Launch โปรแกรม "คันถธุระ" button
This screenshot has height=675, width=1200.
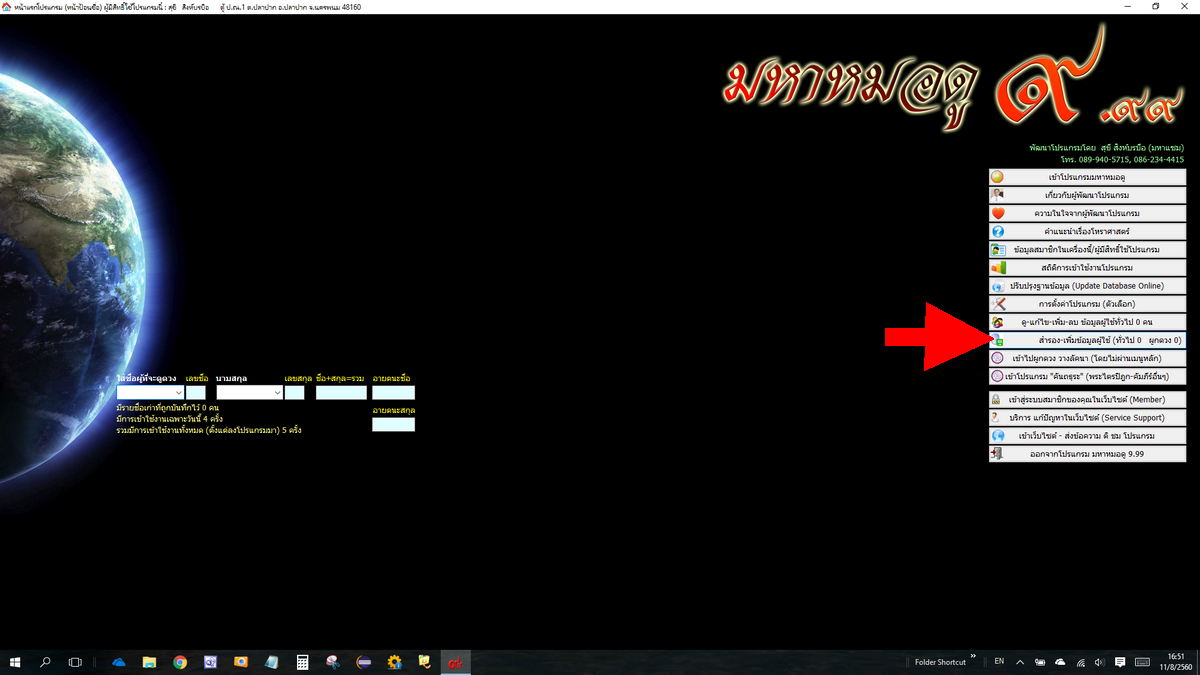[x=1087, y=376]
